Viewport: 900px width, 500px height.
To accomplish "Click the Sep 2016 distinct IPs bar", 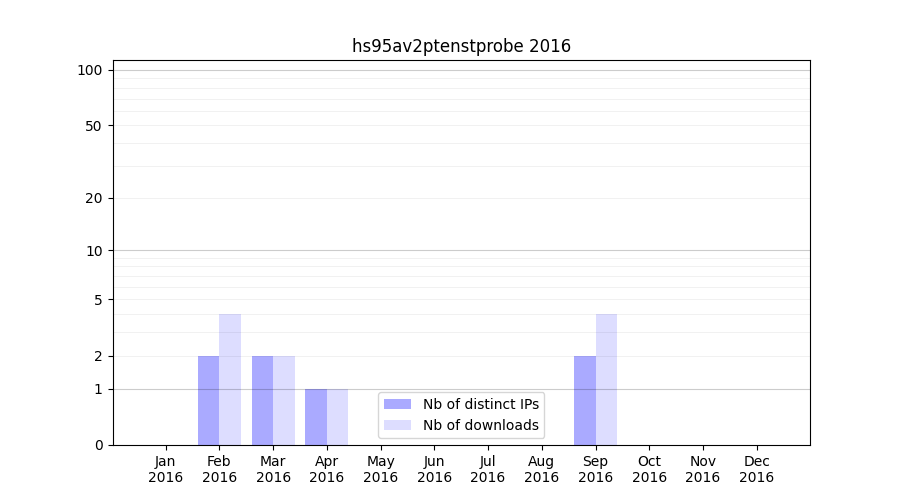I will (585, 400).
